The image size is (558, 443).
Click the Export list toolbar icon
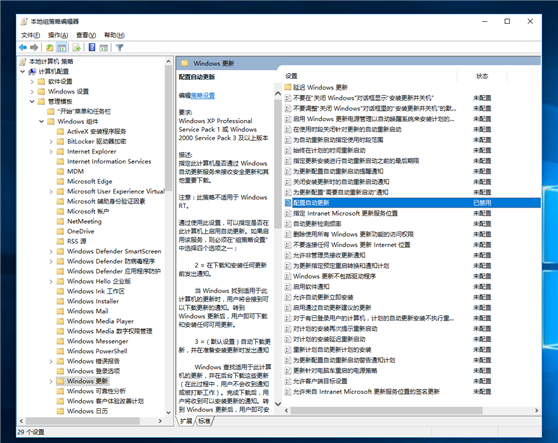[77, 47]
